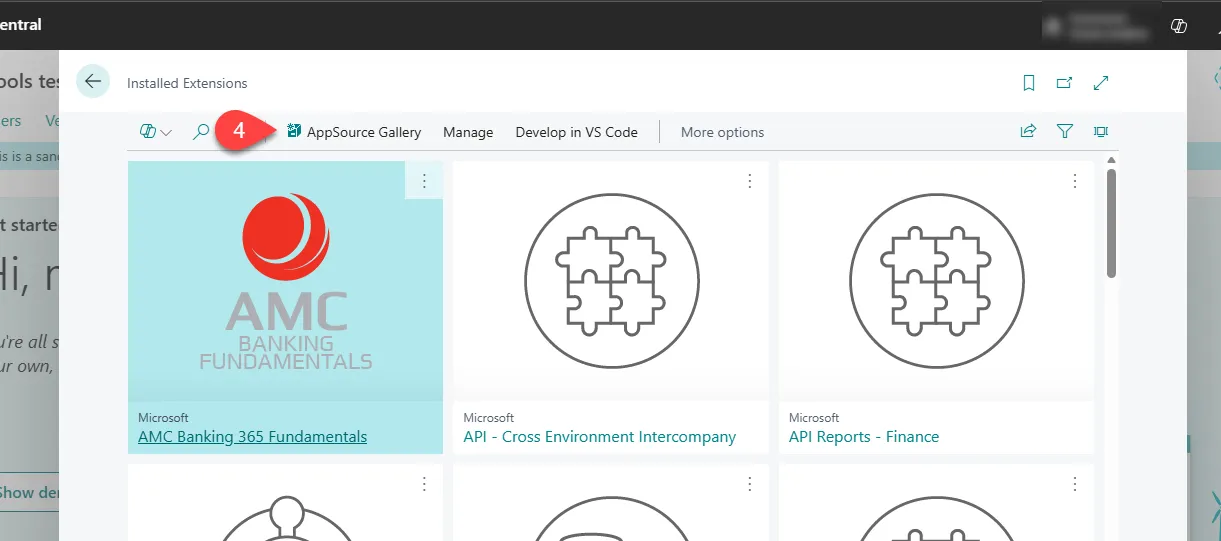
Task: Click the share icon in toolbar
Action: (x=1028, y=131)
